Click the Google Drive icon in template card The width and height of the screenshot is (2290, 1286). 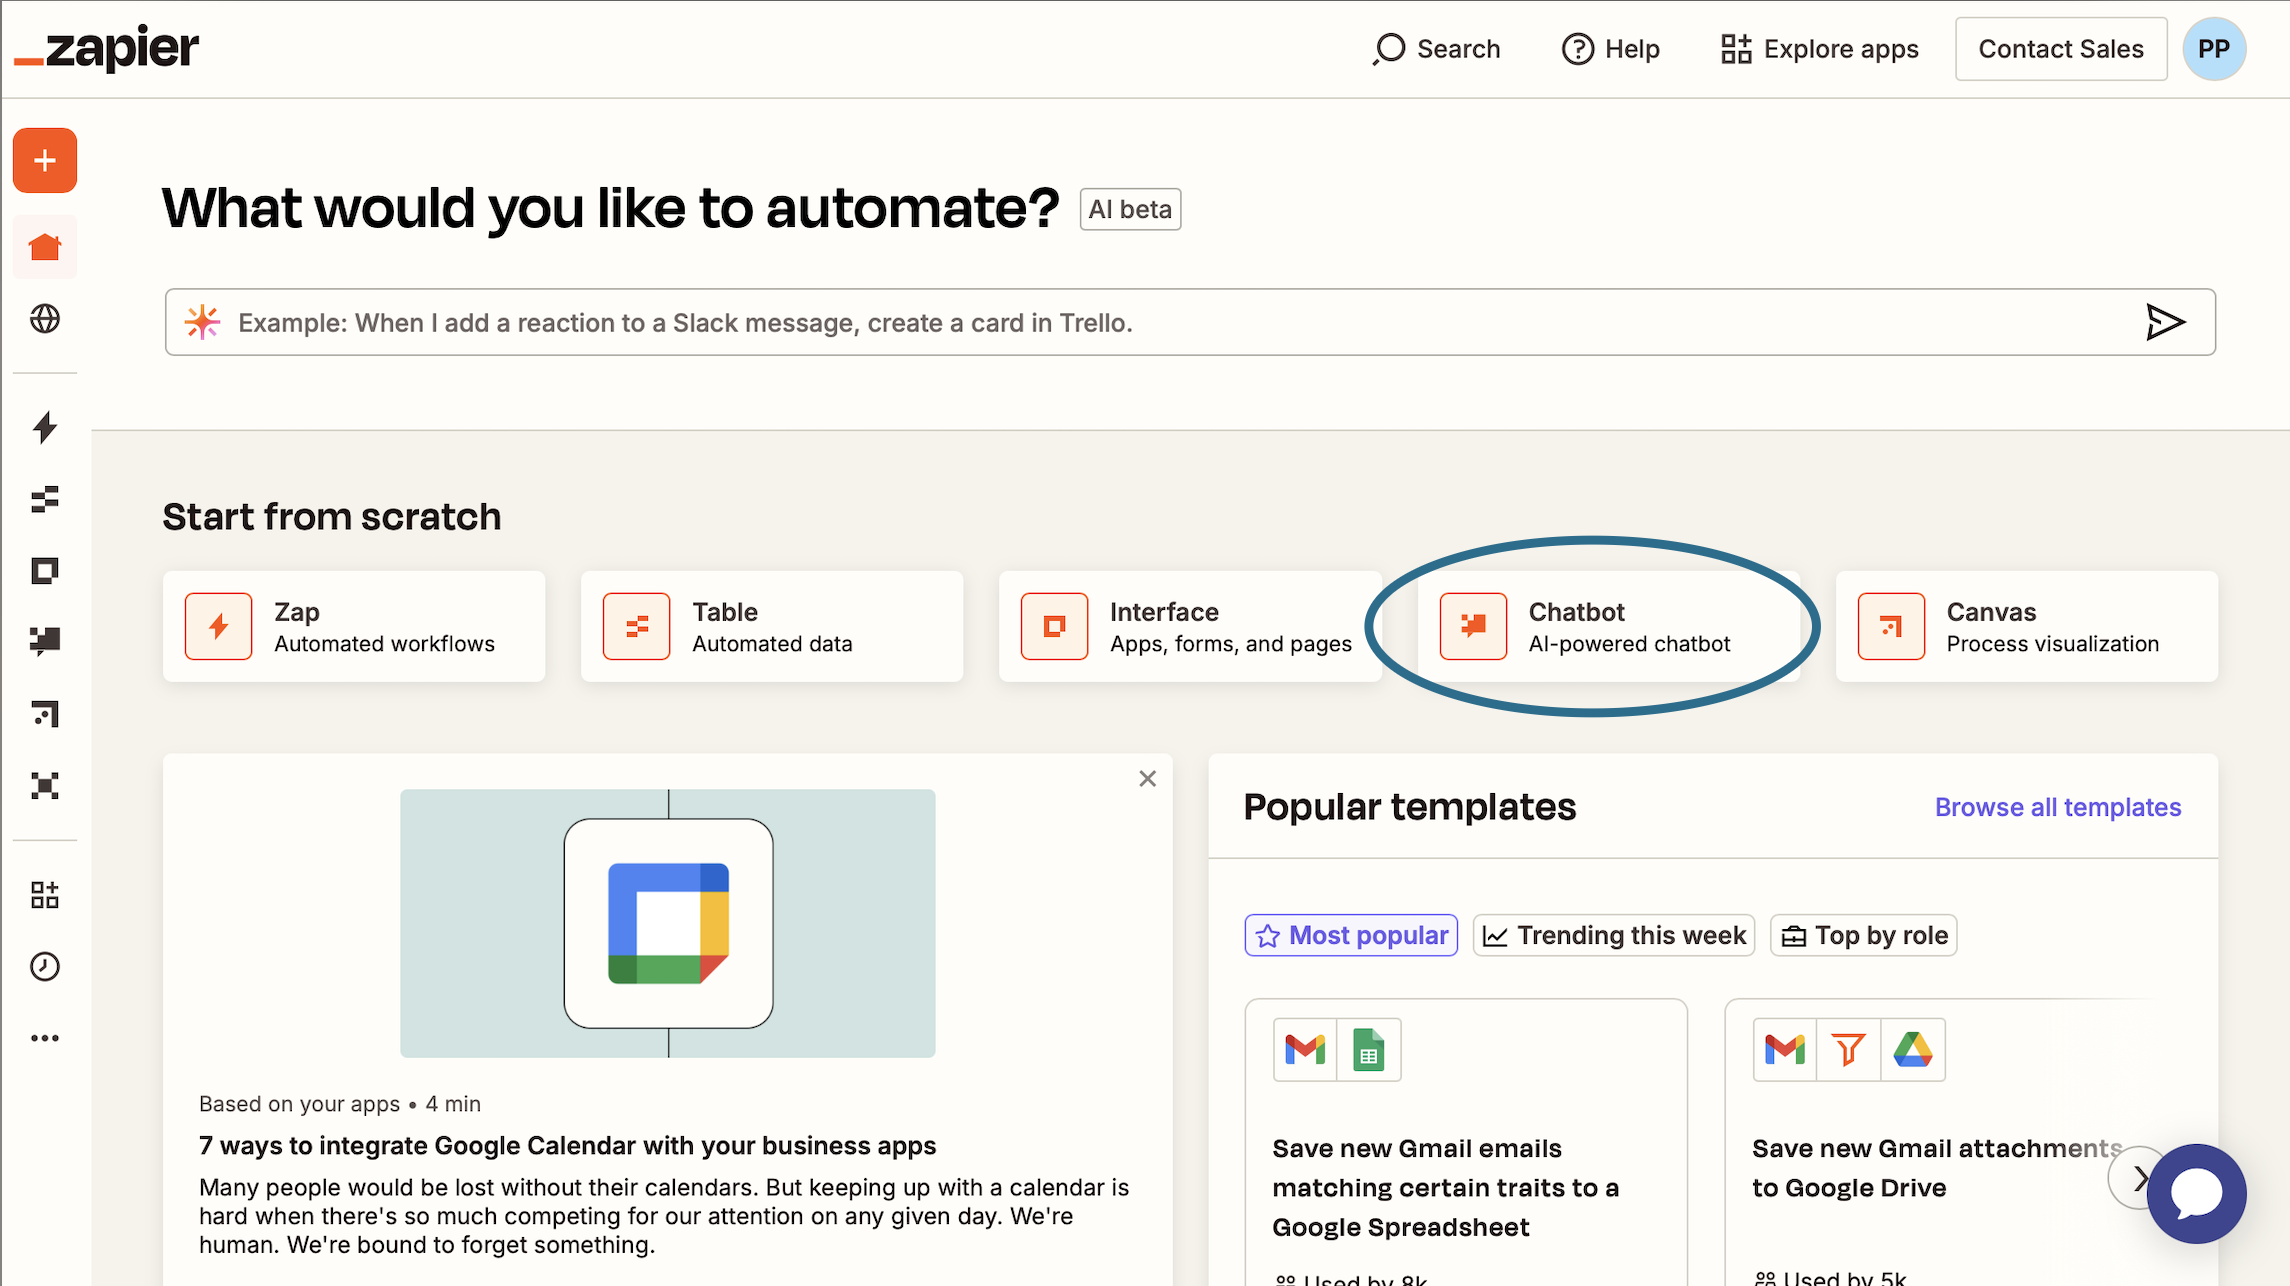tap(1913, 1049)
